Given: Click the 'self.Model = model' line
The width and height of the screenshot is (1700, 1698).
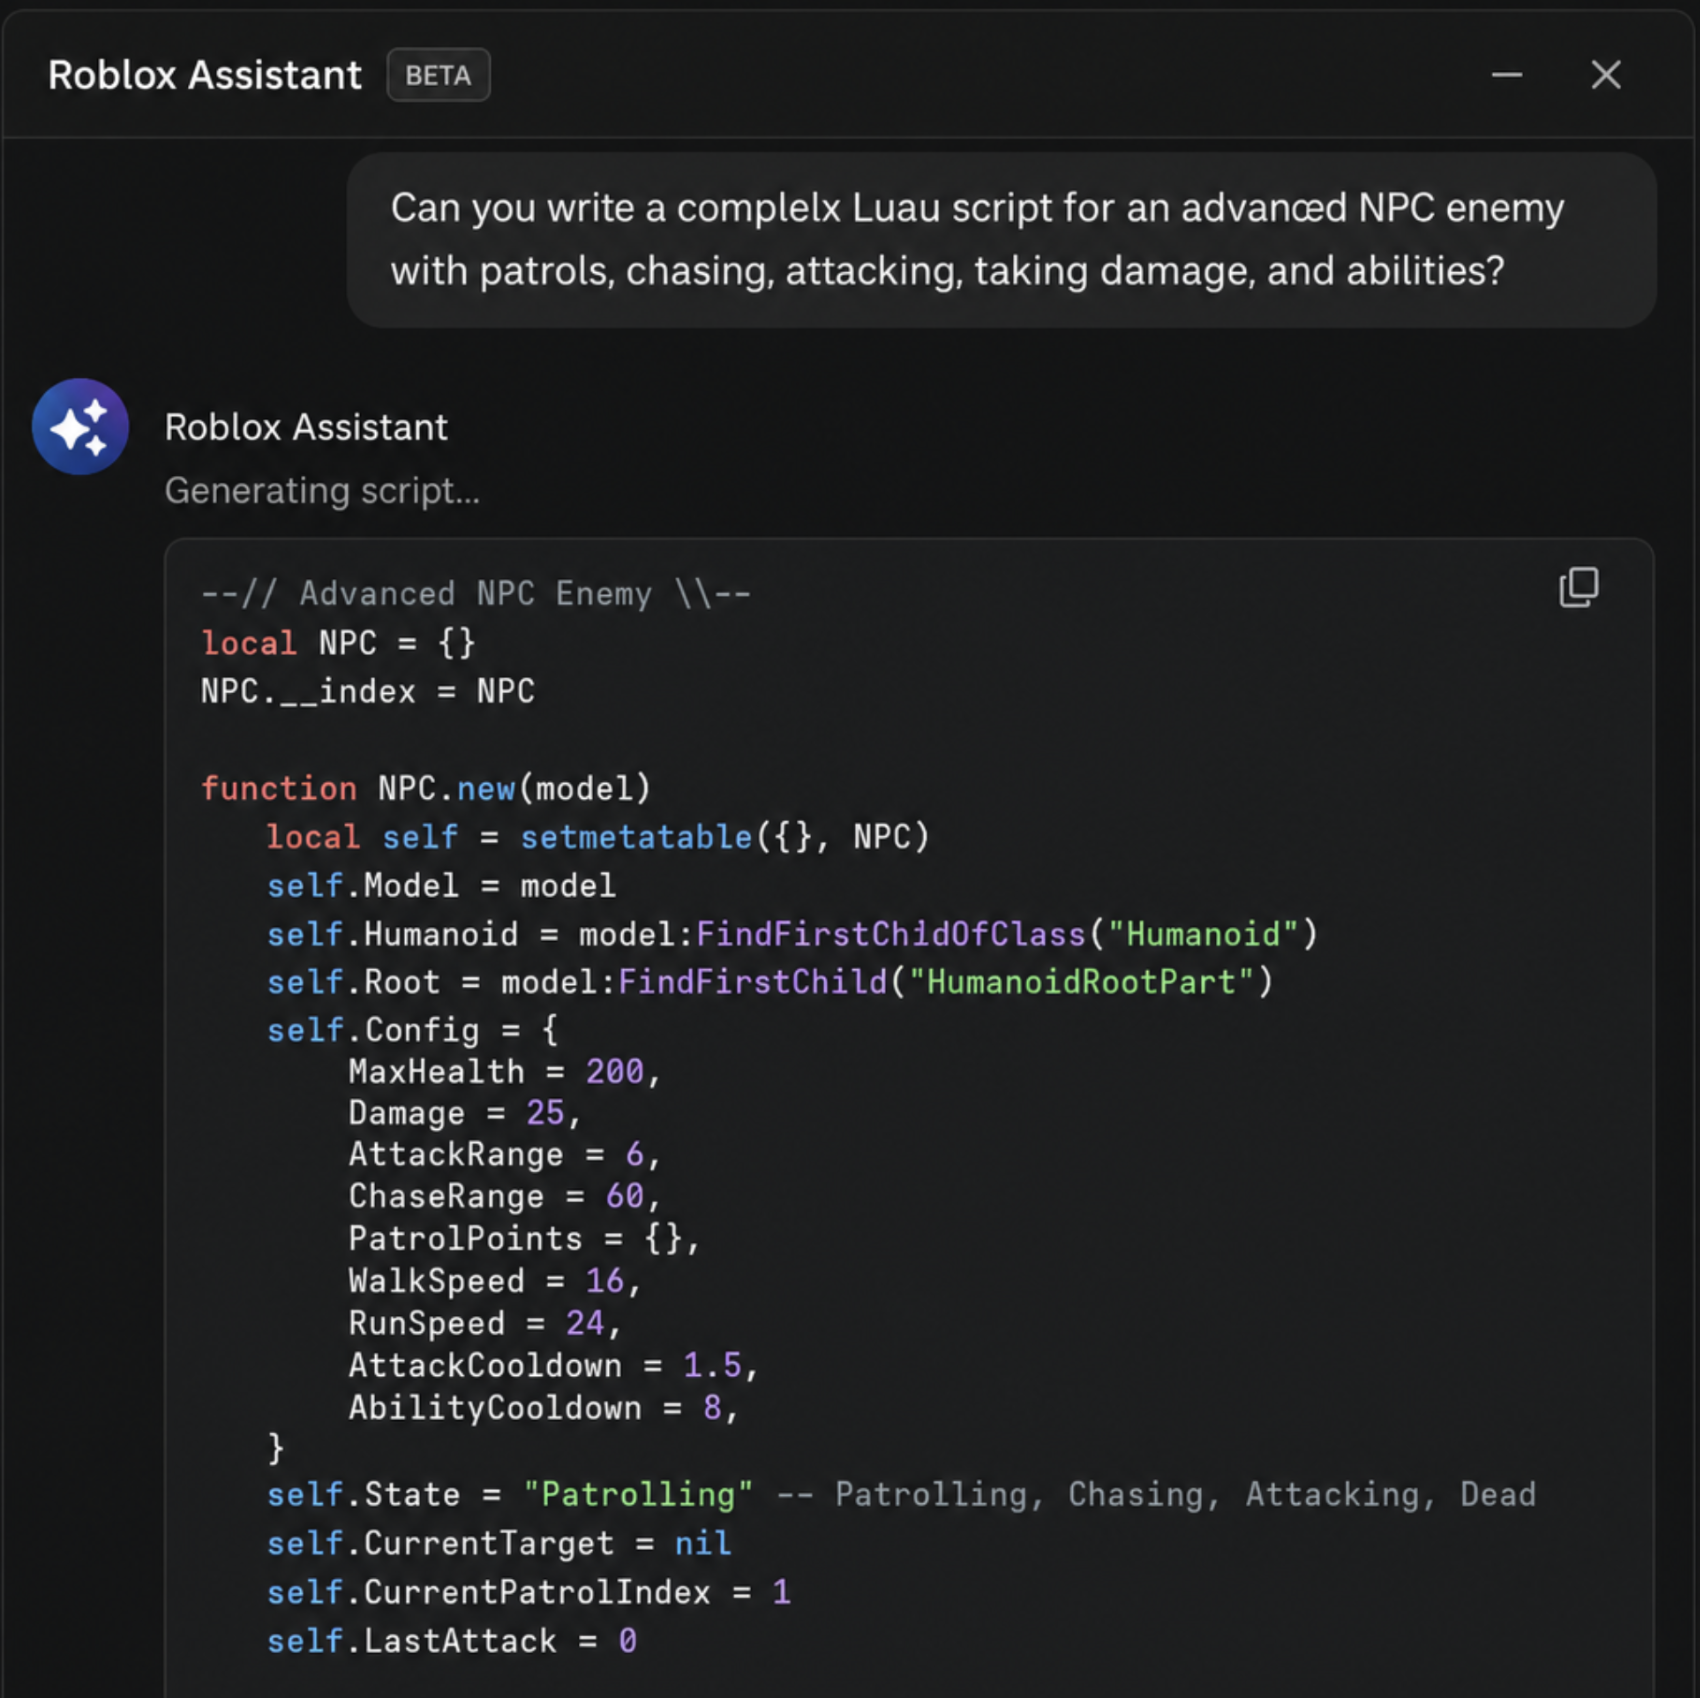Looking at the screenshot, I should pyautogui.click(x=441, y=885).
